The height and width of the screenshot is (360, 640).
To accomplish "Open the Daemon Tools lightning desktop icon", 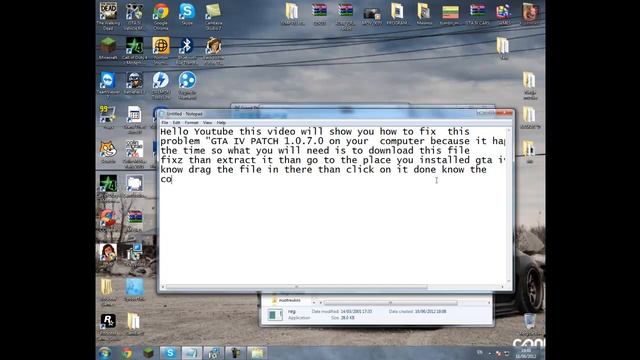I will point(160,85).
